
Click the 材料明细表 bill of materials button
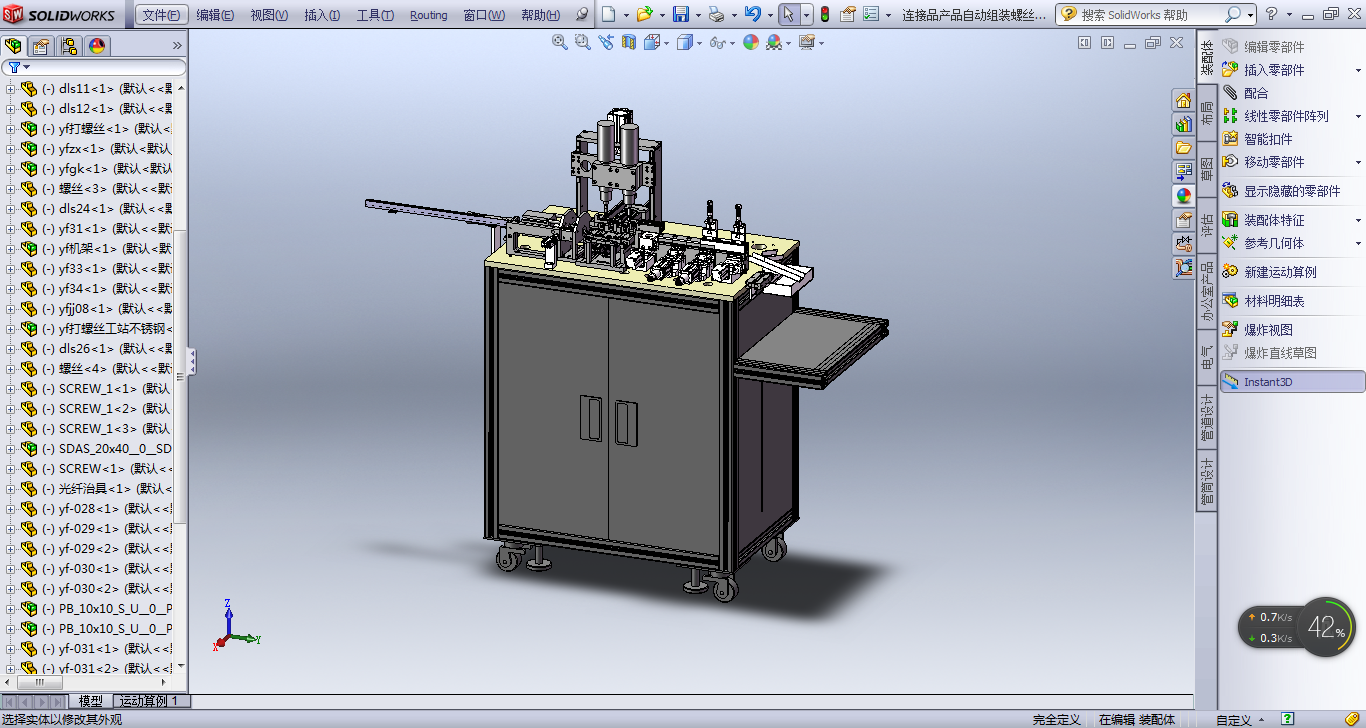[x=1274, y=301]
